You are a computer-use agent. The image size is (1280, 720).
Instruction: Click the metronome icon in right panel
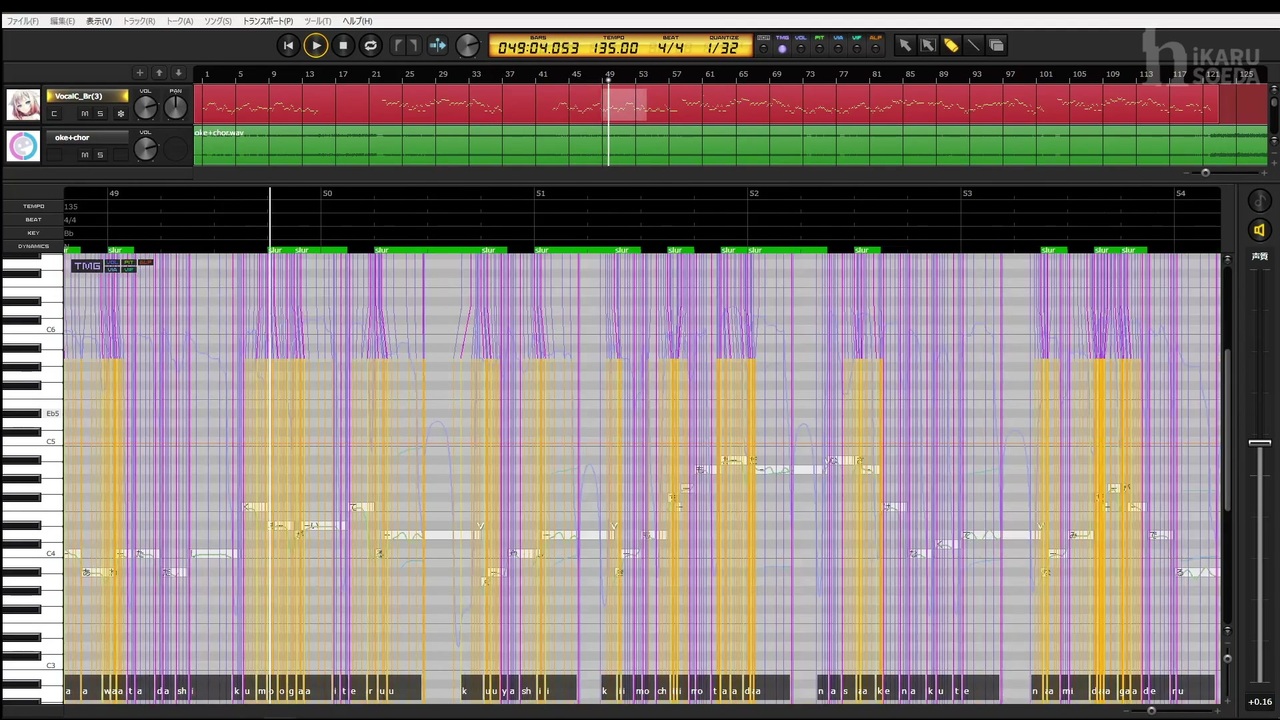coord(1260,201)
